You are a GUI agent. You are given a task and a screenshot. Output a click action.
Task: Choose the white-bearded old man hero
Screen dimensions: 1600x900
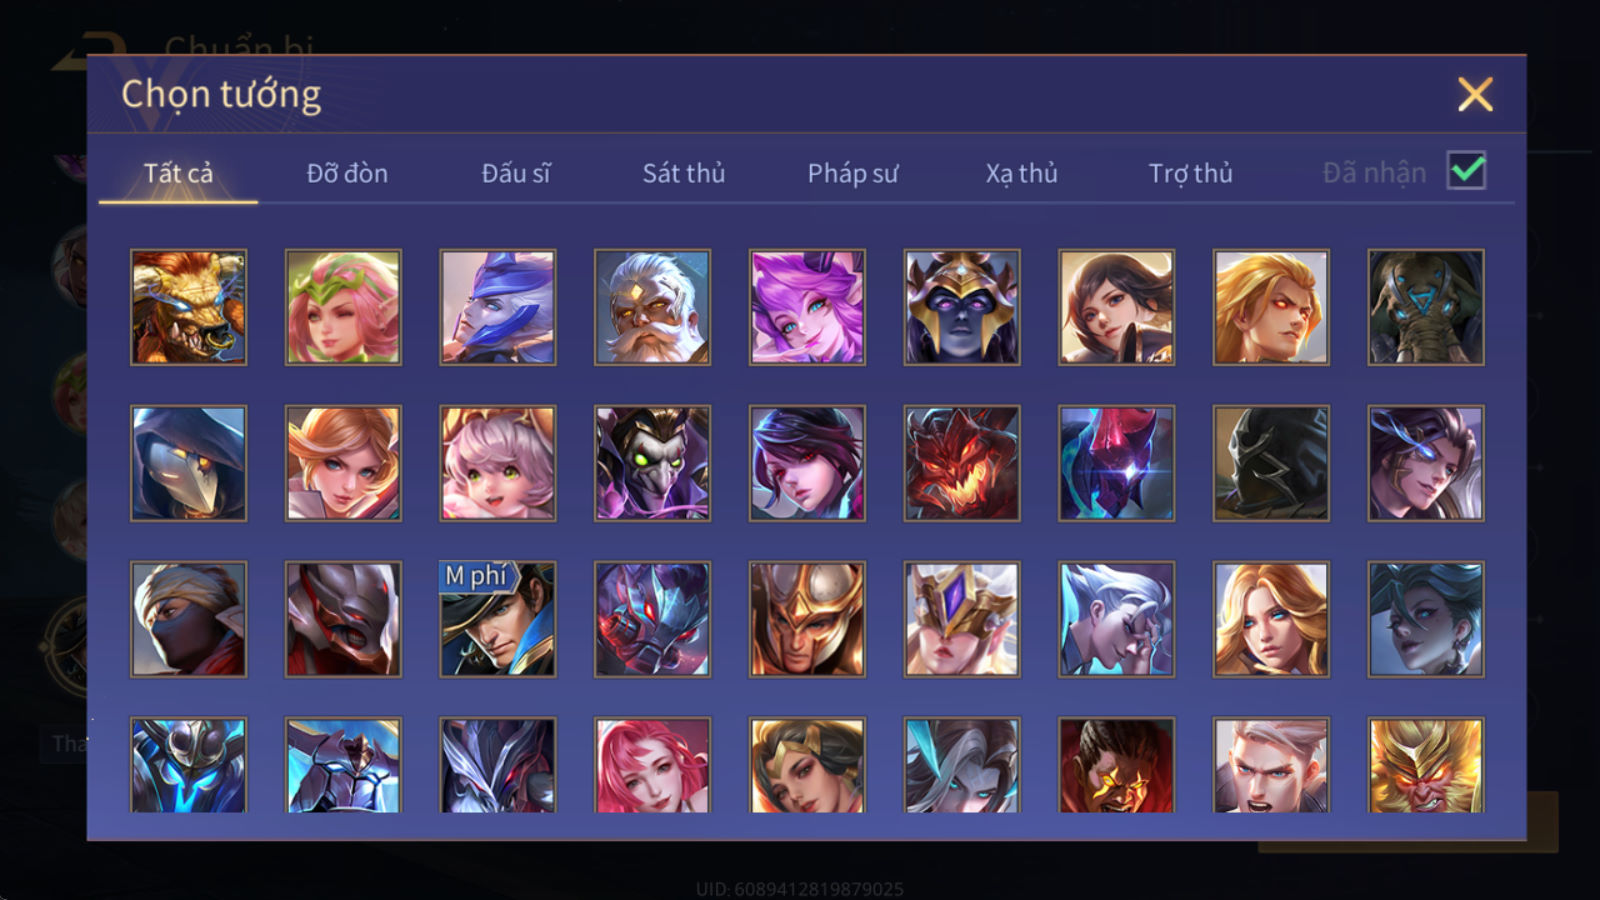pyautogui.click(x=652, y=307)
